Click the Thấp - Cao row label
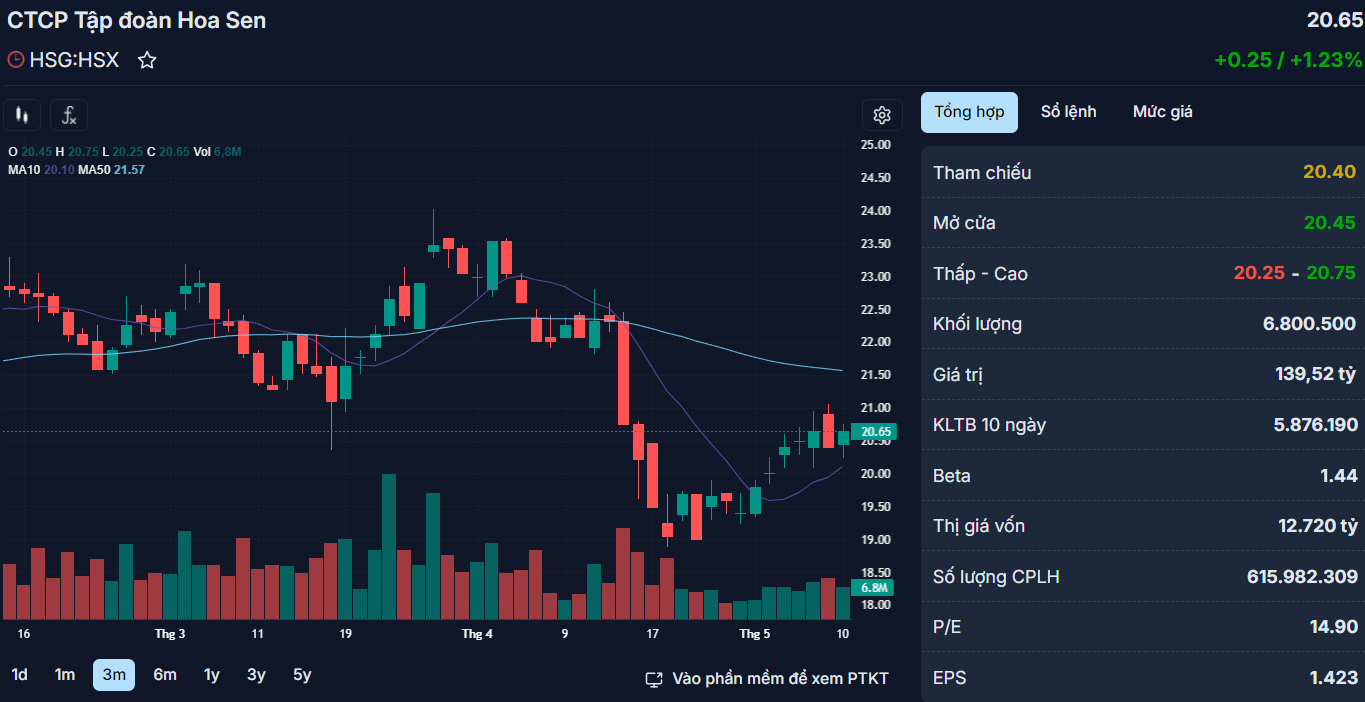1365x702 pixels. (980, 274)
